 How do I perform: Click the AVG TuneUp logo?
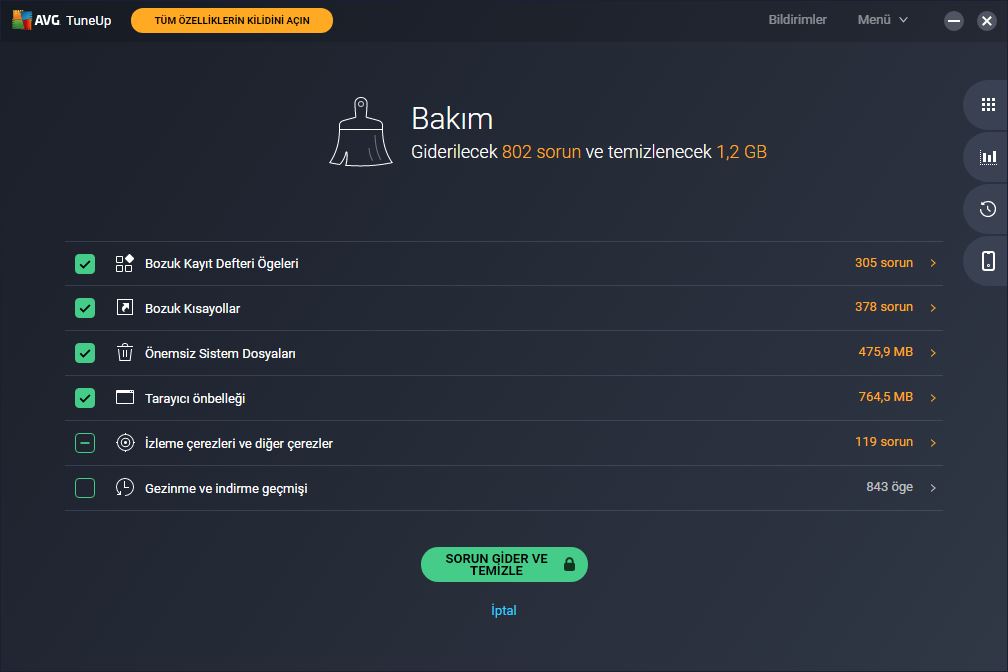62,20
